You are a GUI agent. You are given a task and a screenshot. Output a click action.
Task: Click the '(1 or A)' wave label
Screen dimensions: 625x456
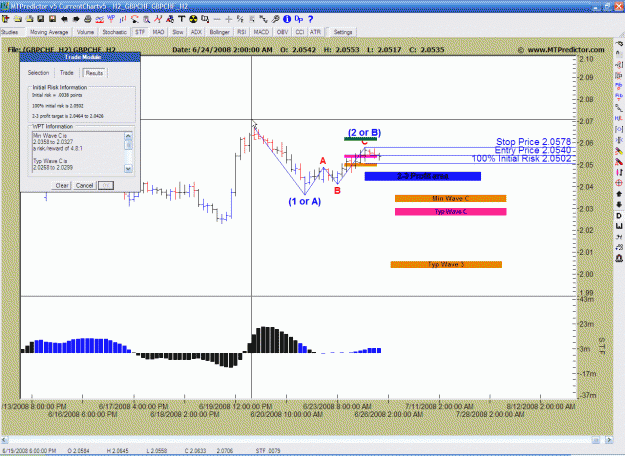pos(305,202)
